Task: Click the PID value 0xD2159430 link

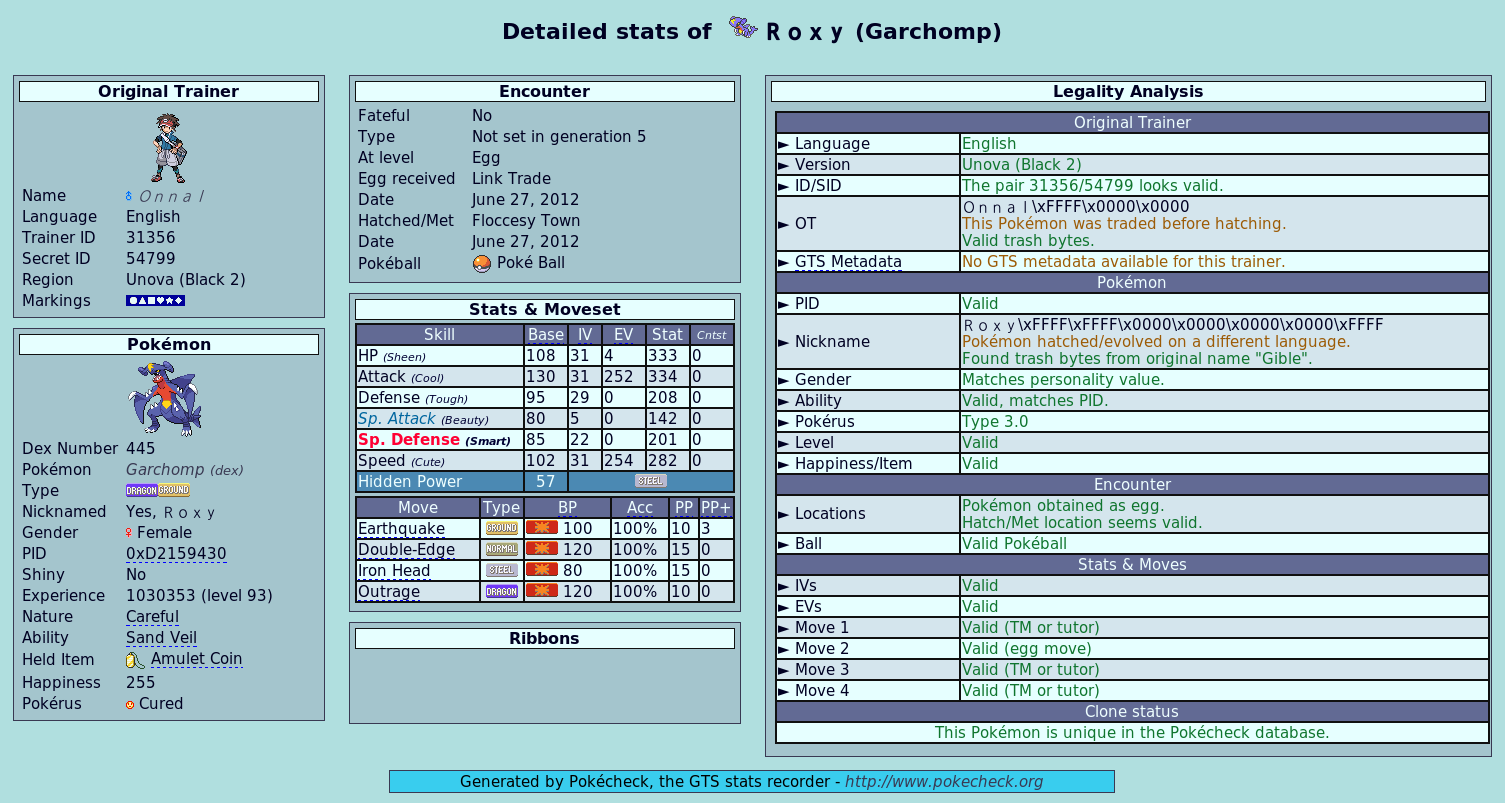Action: click(176, 554)
